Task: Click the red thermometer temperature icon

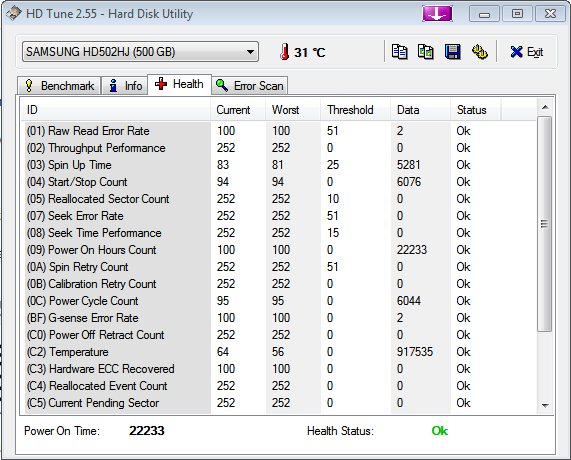Action: point(285,52)
